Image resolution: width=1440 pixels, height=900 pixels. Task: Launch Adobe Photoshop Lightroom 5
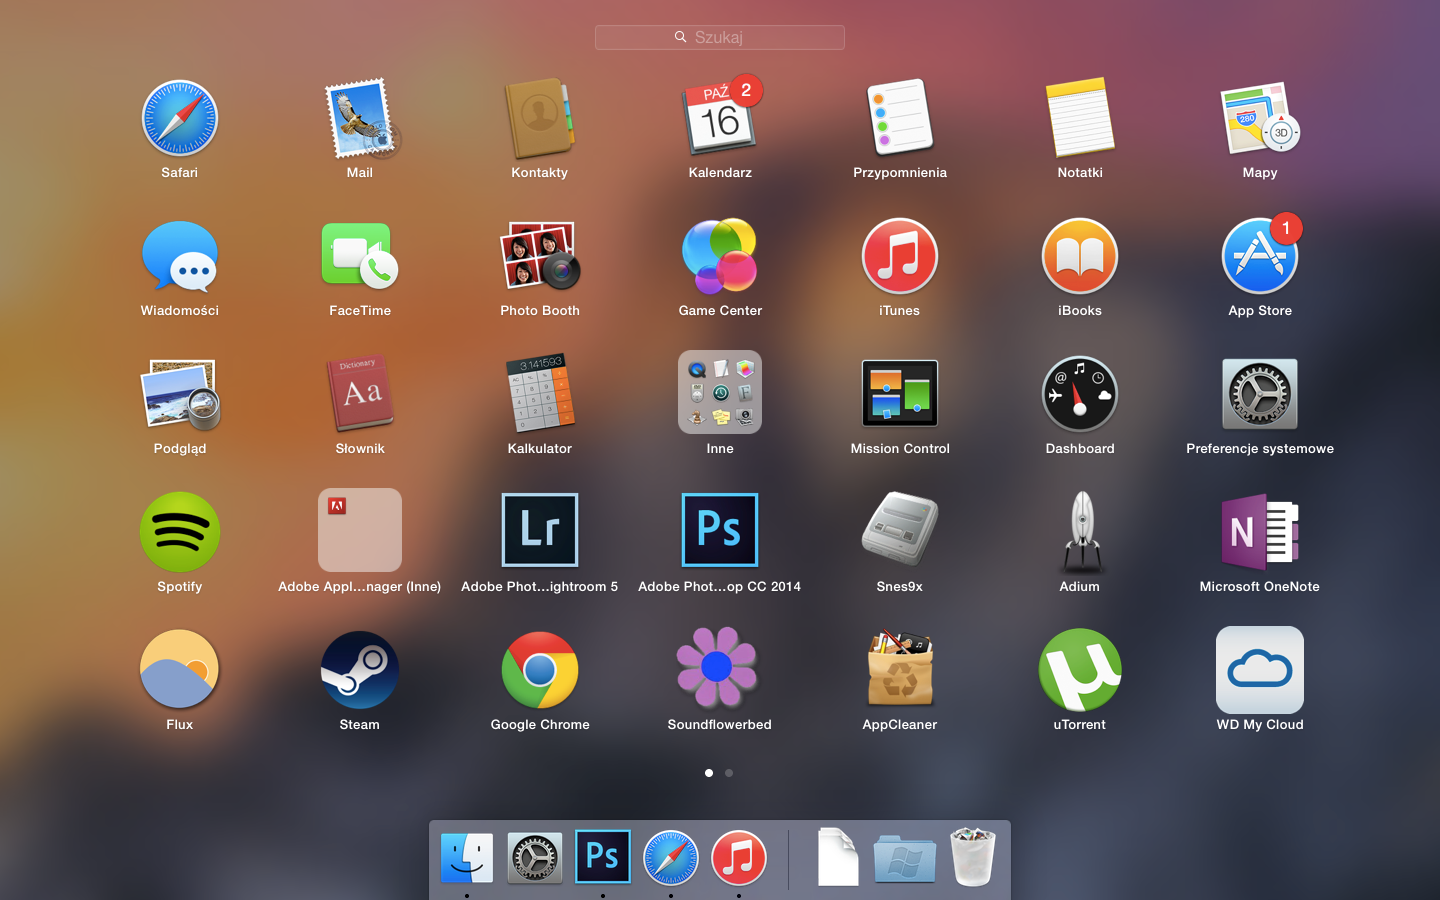(x=540, y=530)
